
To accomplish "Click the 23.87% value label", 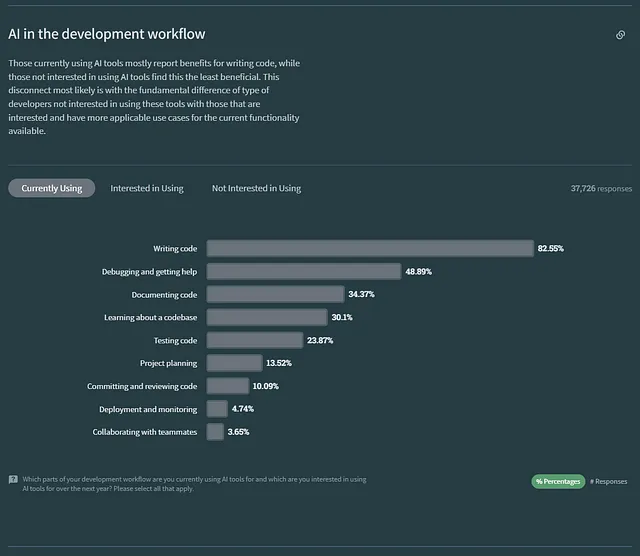I will pos(320,340).
